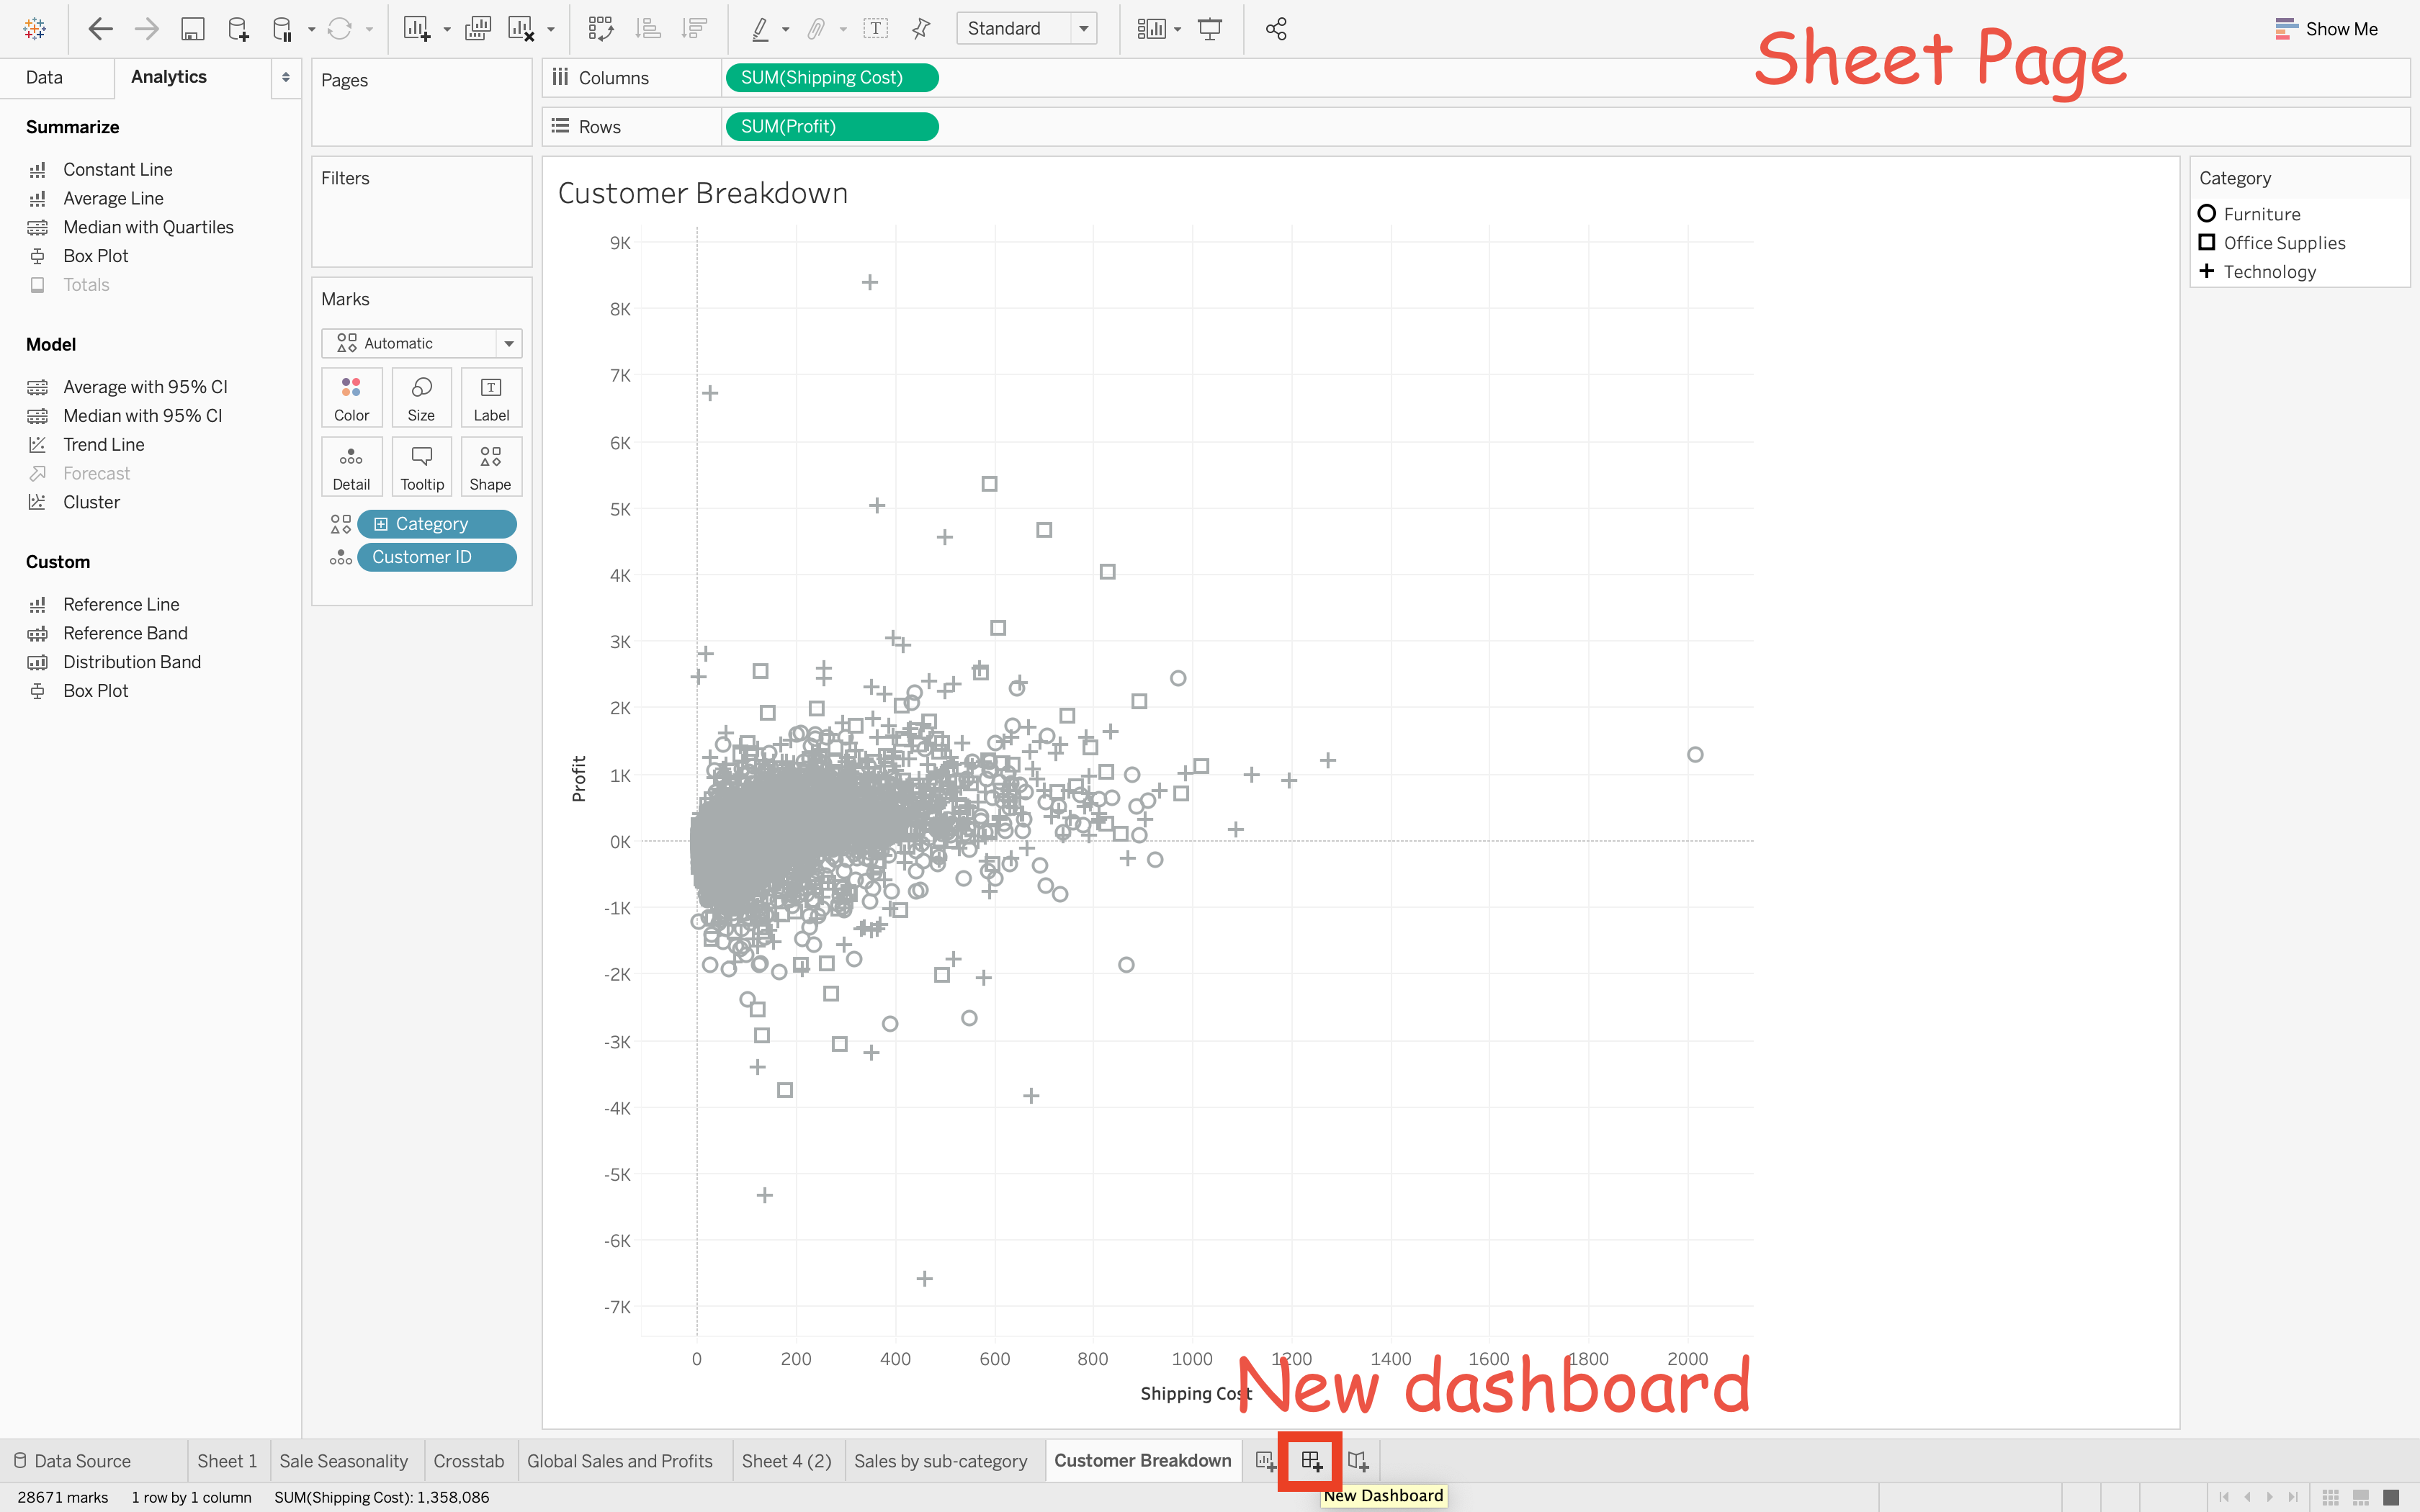Open Presentation Mode from the toolbar
Viewport: 2420px width, 1512px height.
tap(1210, 29)
